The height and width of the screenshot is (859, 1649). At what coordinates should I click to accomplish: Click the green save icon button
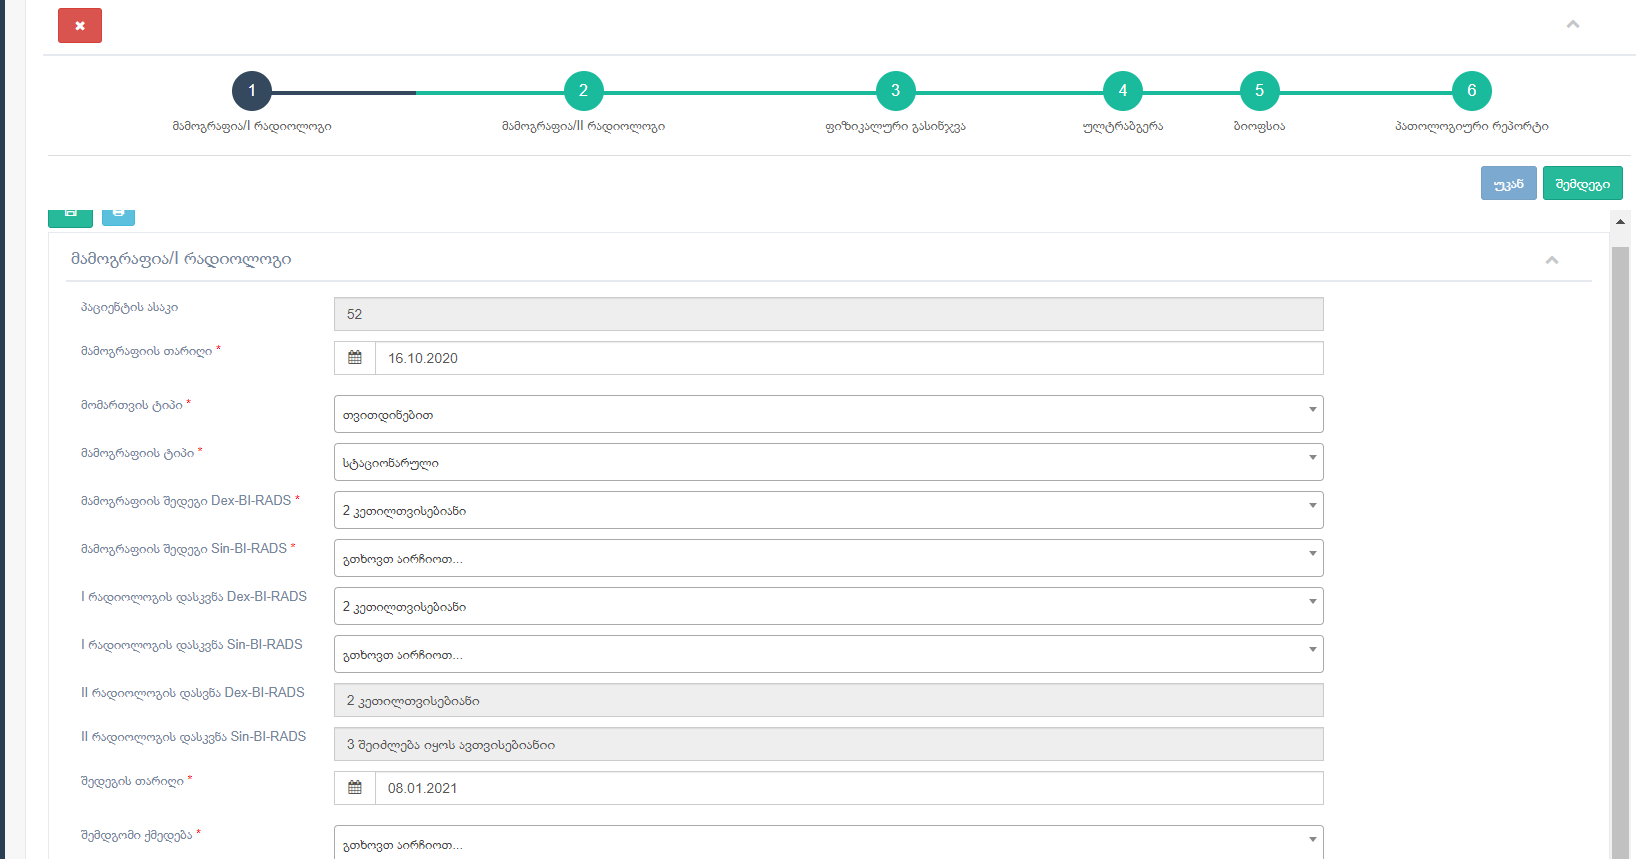(70, 215)
